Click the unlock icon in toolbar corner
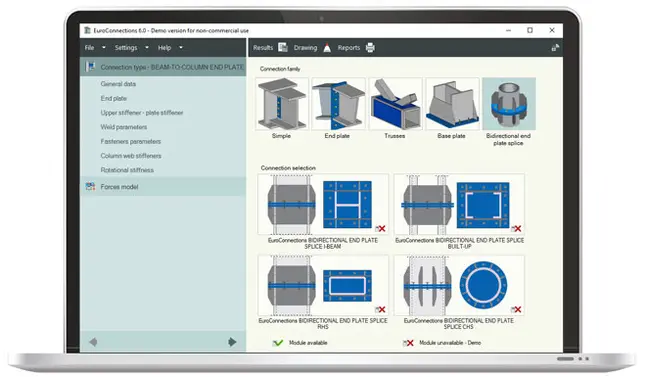The width and height of the screenshot is (646, 377). (x=555, y=48)
